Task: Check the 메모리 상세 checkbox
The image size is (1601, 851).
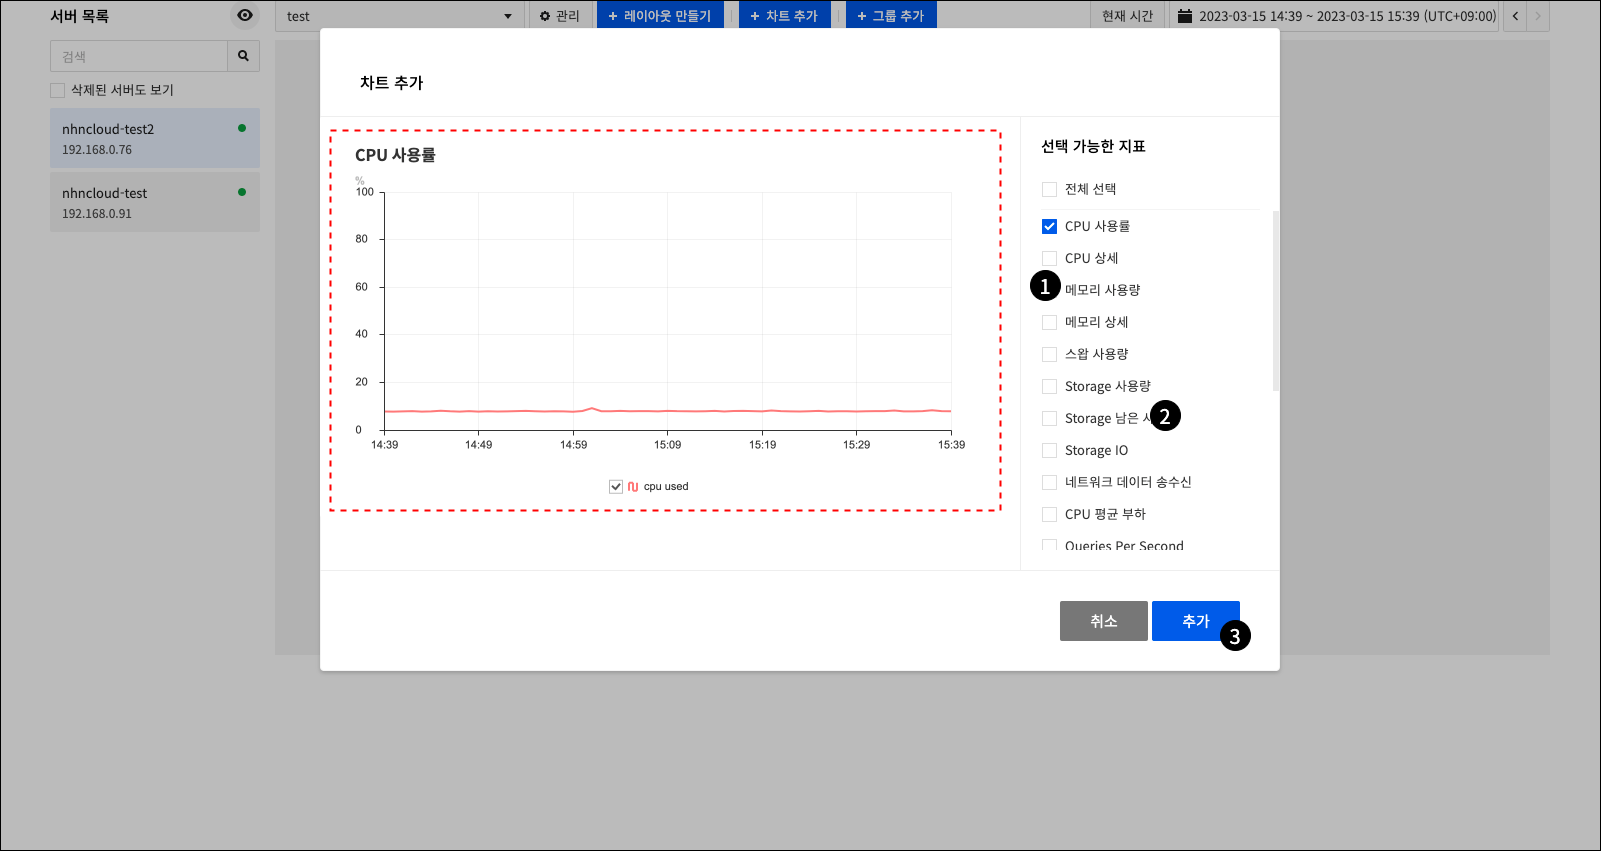Action: coord(1049,322)
